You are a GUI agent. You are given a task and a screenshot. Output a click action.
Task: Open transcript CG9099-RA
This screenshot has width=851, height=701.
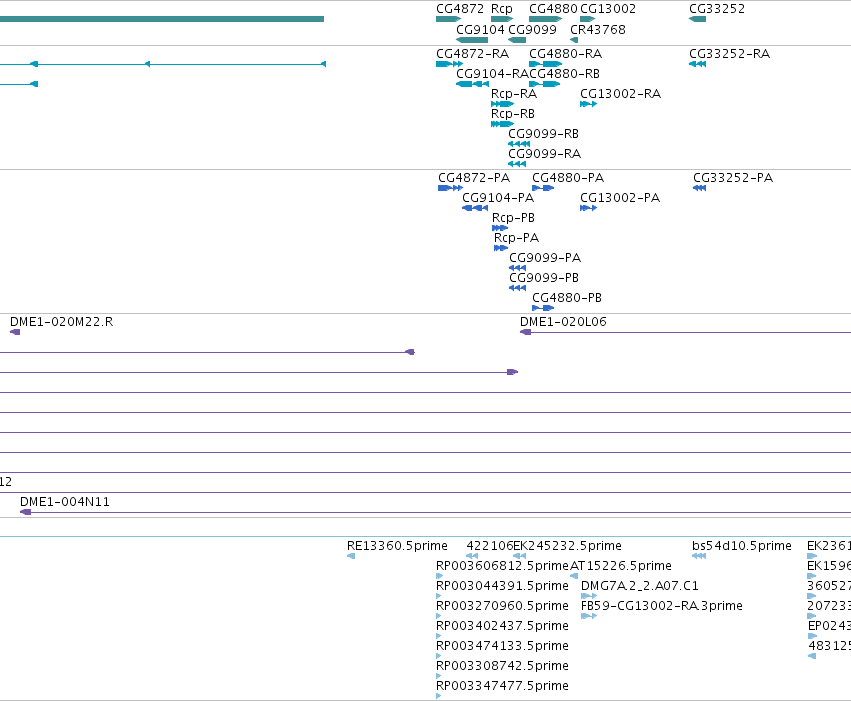(x=544, y=154)
